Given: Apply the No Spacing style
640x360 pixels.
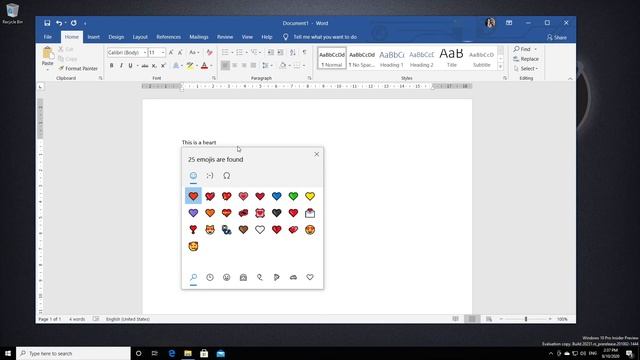Looking at the screenshot, I should click(362, 58).
